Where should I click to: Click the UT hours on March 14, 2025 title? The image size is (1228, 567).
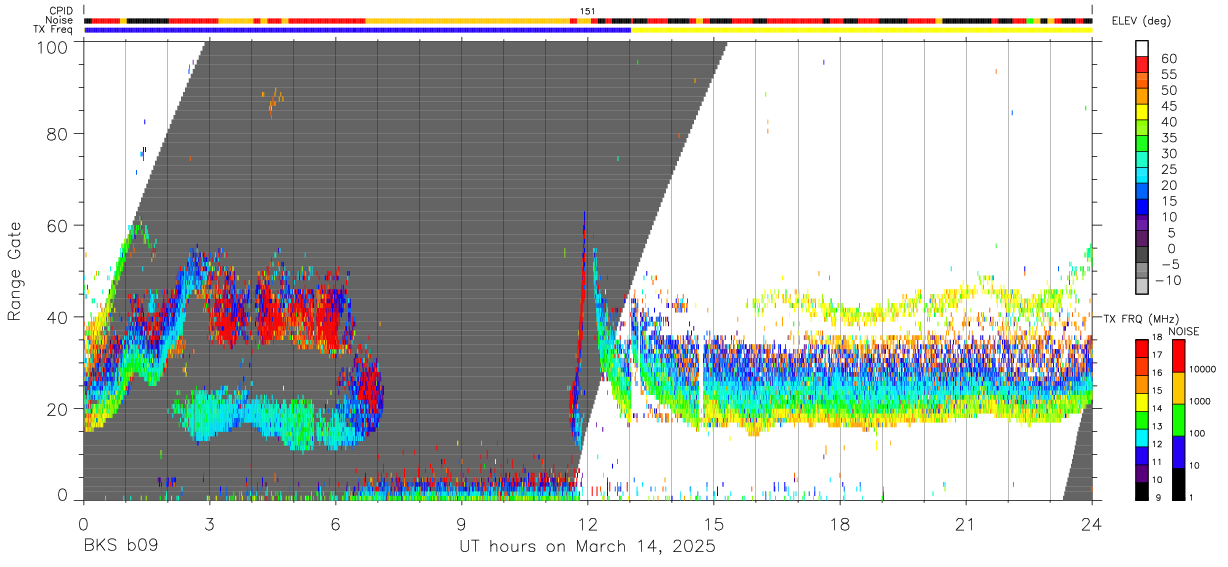tap(587, 548)
